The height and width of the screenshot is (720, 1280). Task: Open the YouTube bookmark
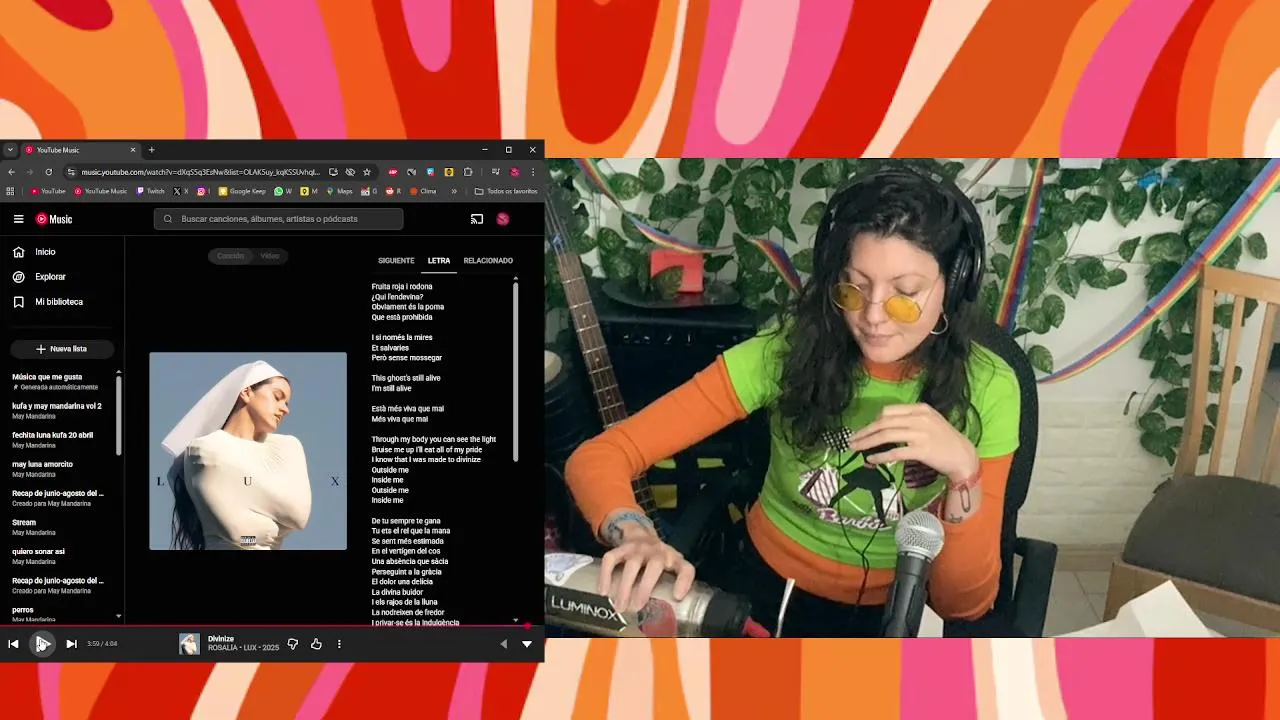tap(48, 191)
